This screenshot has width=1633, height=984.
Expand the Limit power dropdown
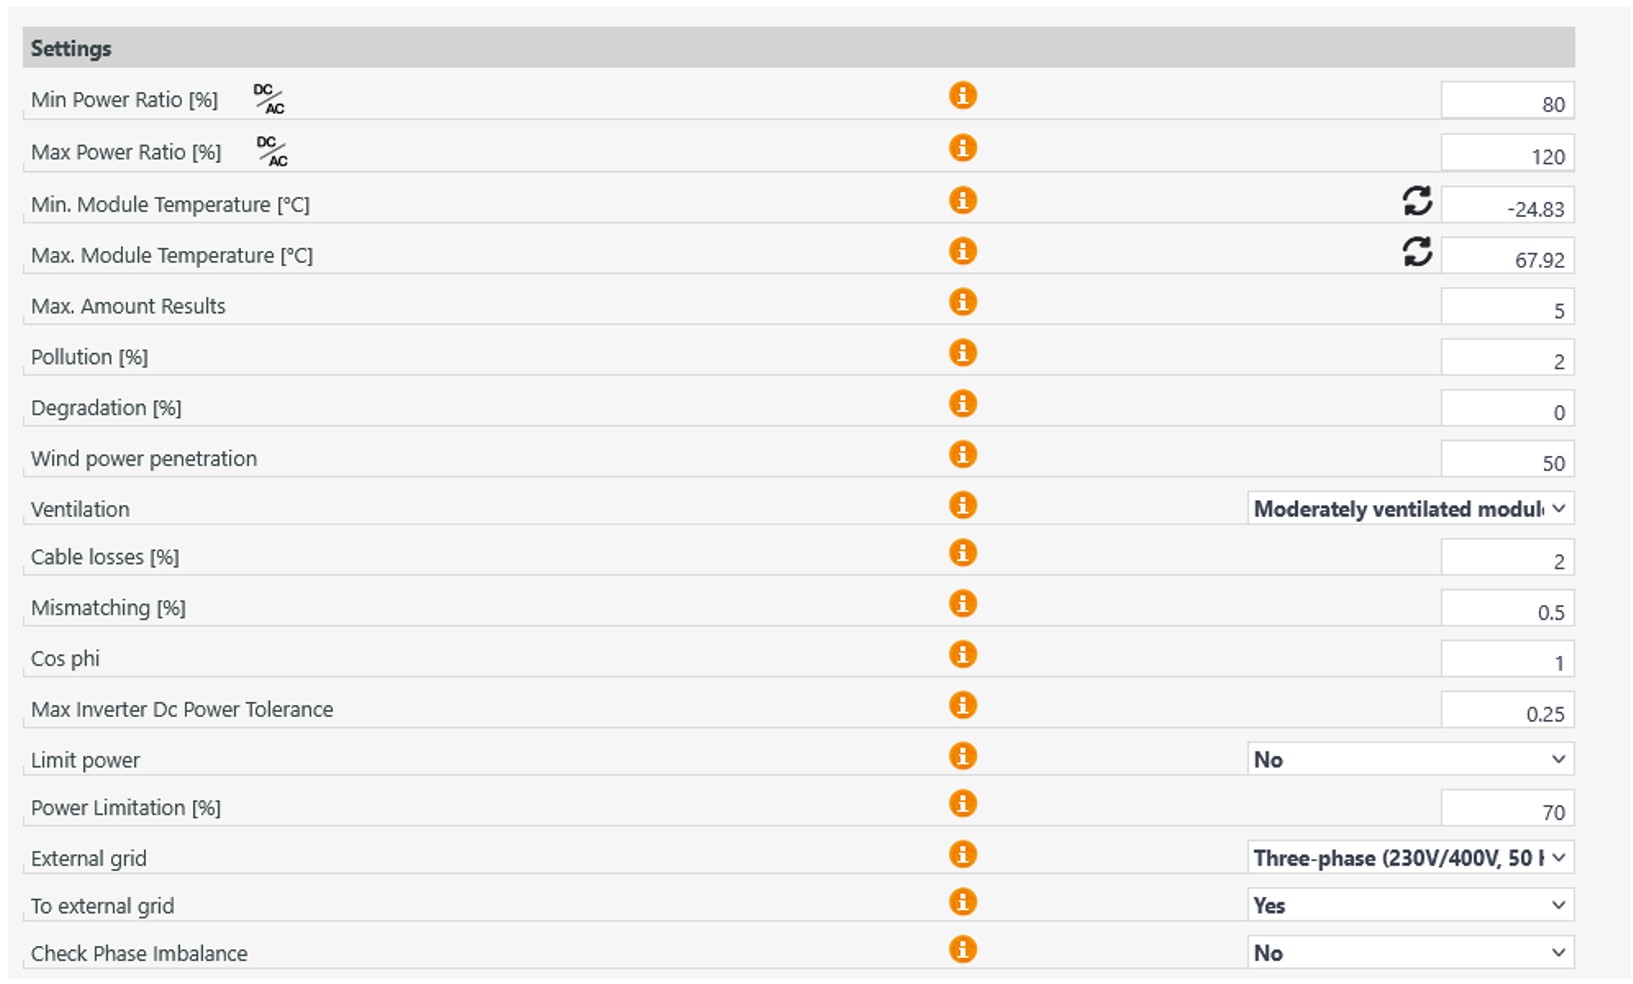1409,760
